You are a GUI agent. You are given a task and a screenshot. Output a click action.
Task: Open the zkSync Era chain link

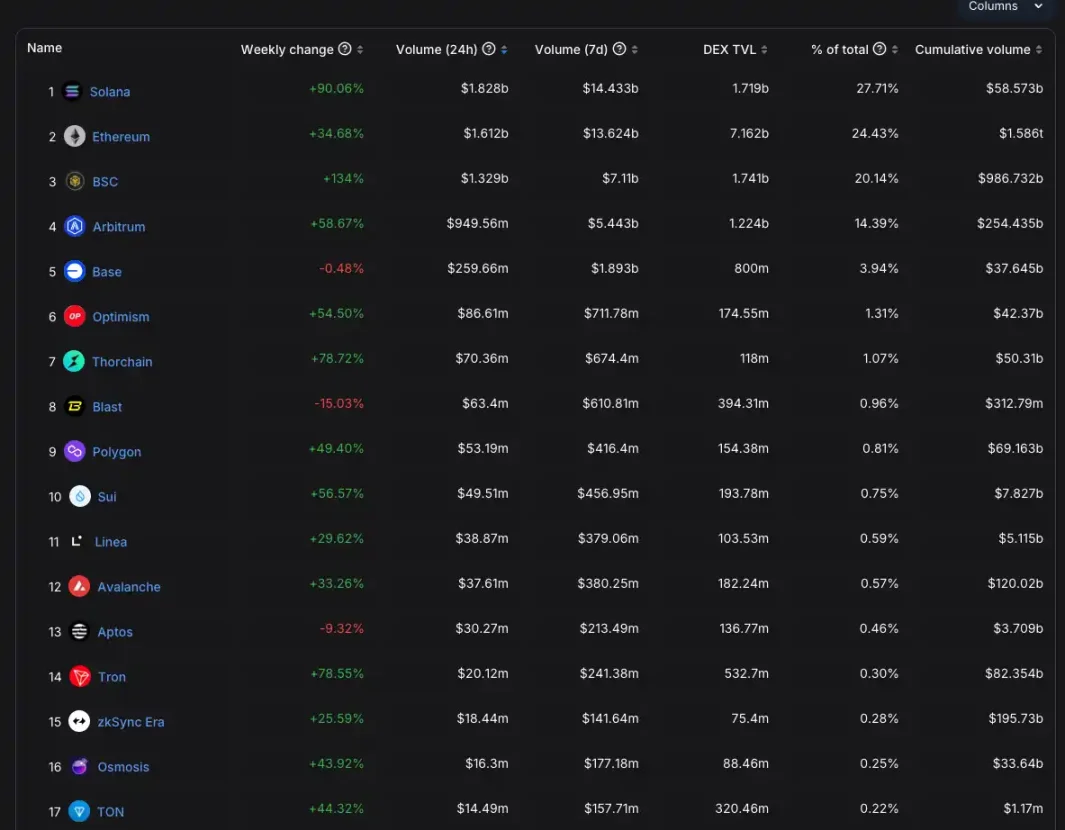pos(130,722)
